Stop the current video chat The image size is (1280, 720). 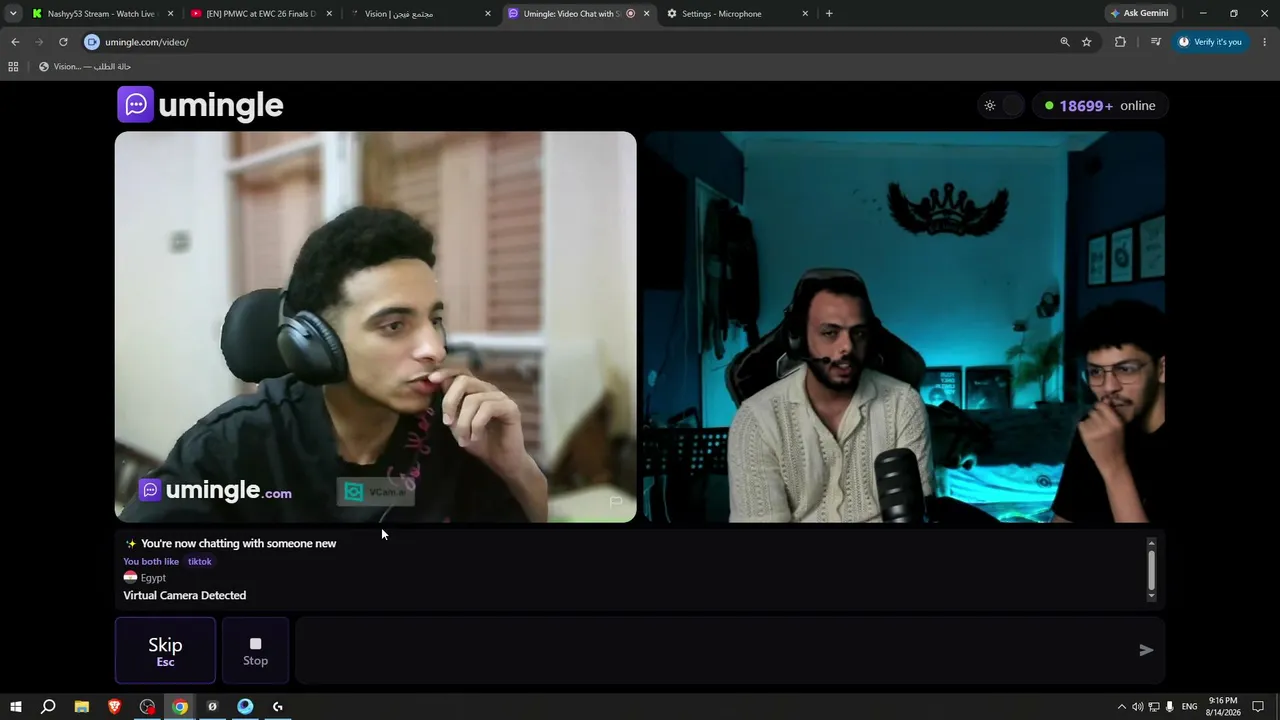click(255, 650)
